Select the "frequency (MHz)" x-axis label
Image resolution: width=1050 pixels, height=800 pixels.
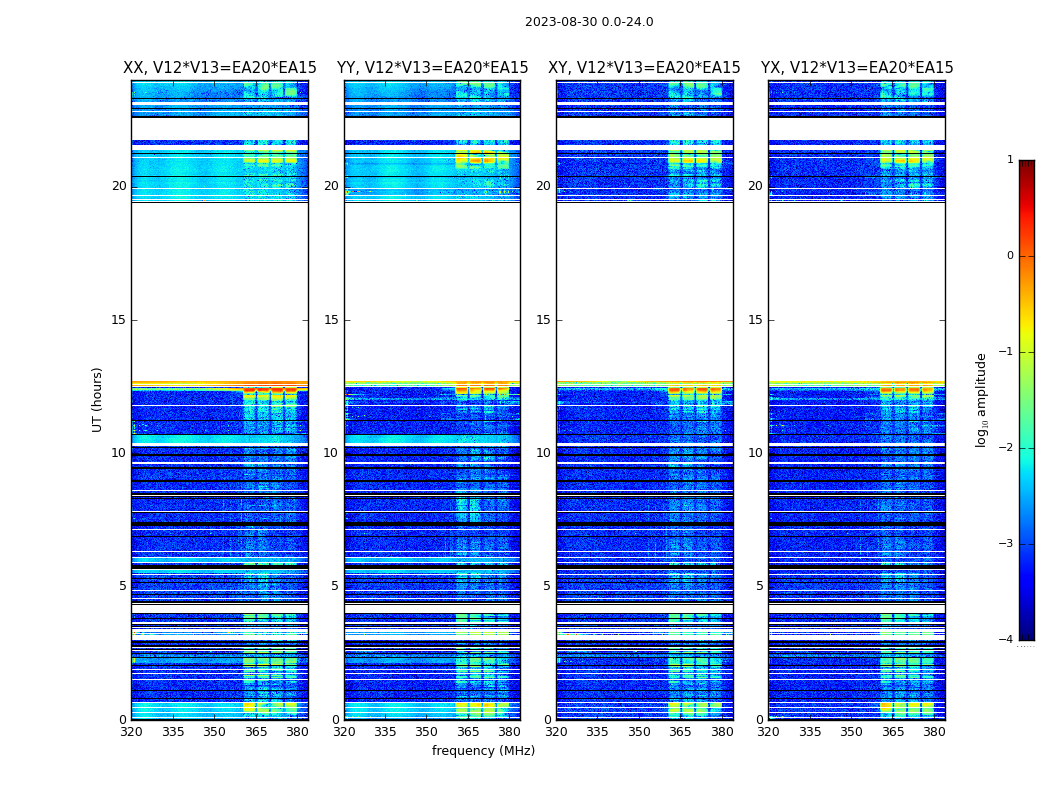tap(483, 751)
